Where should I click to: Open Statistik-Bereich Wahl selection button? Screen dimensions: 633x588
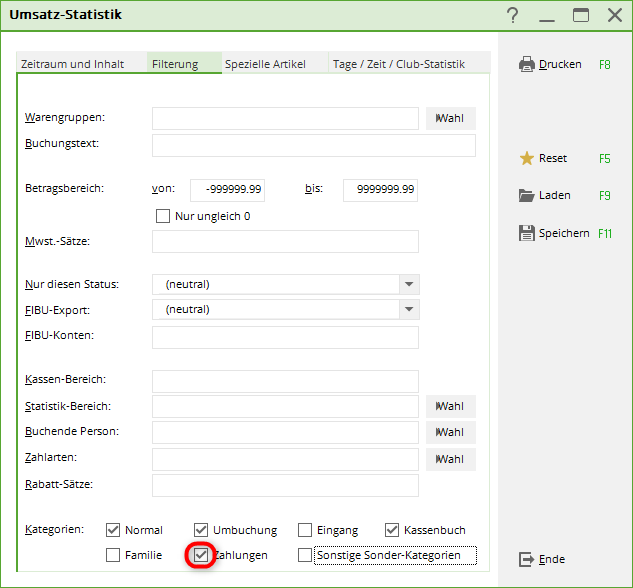tap(450, 406)
